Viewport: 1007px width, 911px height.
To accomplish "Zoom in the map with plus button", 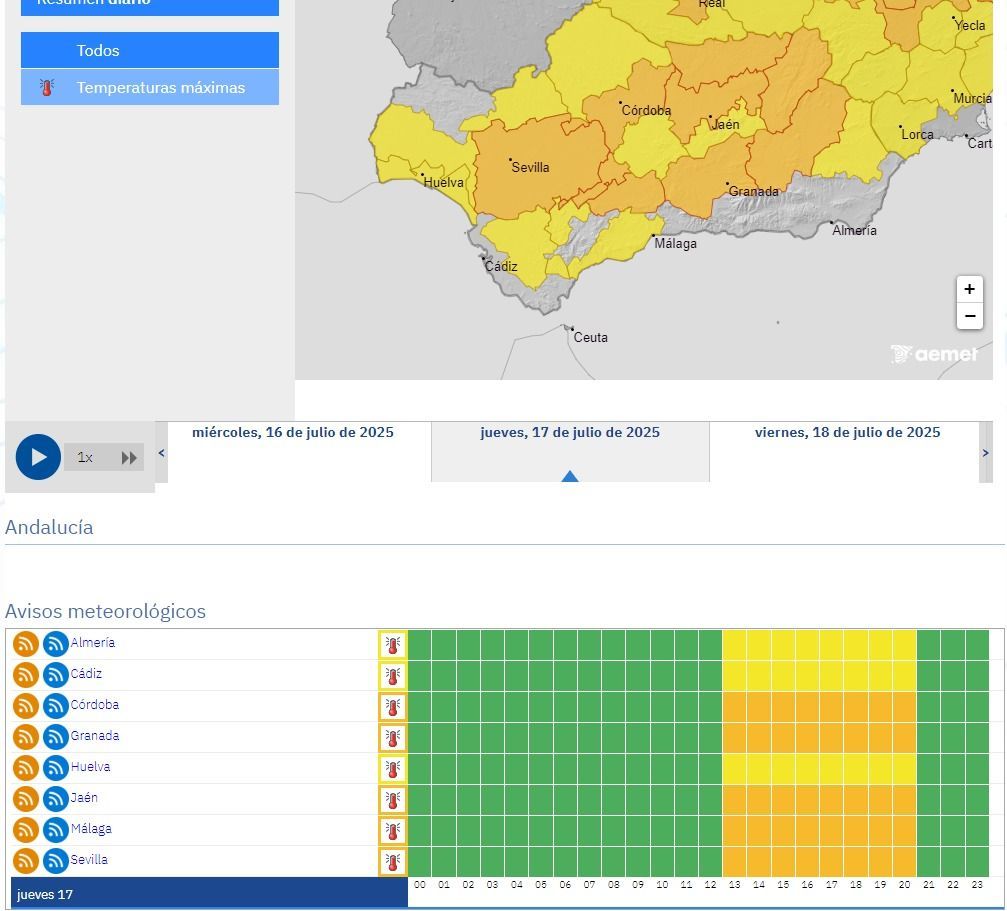I will [x=969, y=290].
